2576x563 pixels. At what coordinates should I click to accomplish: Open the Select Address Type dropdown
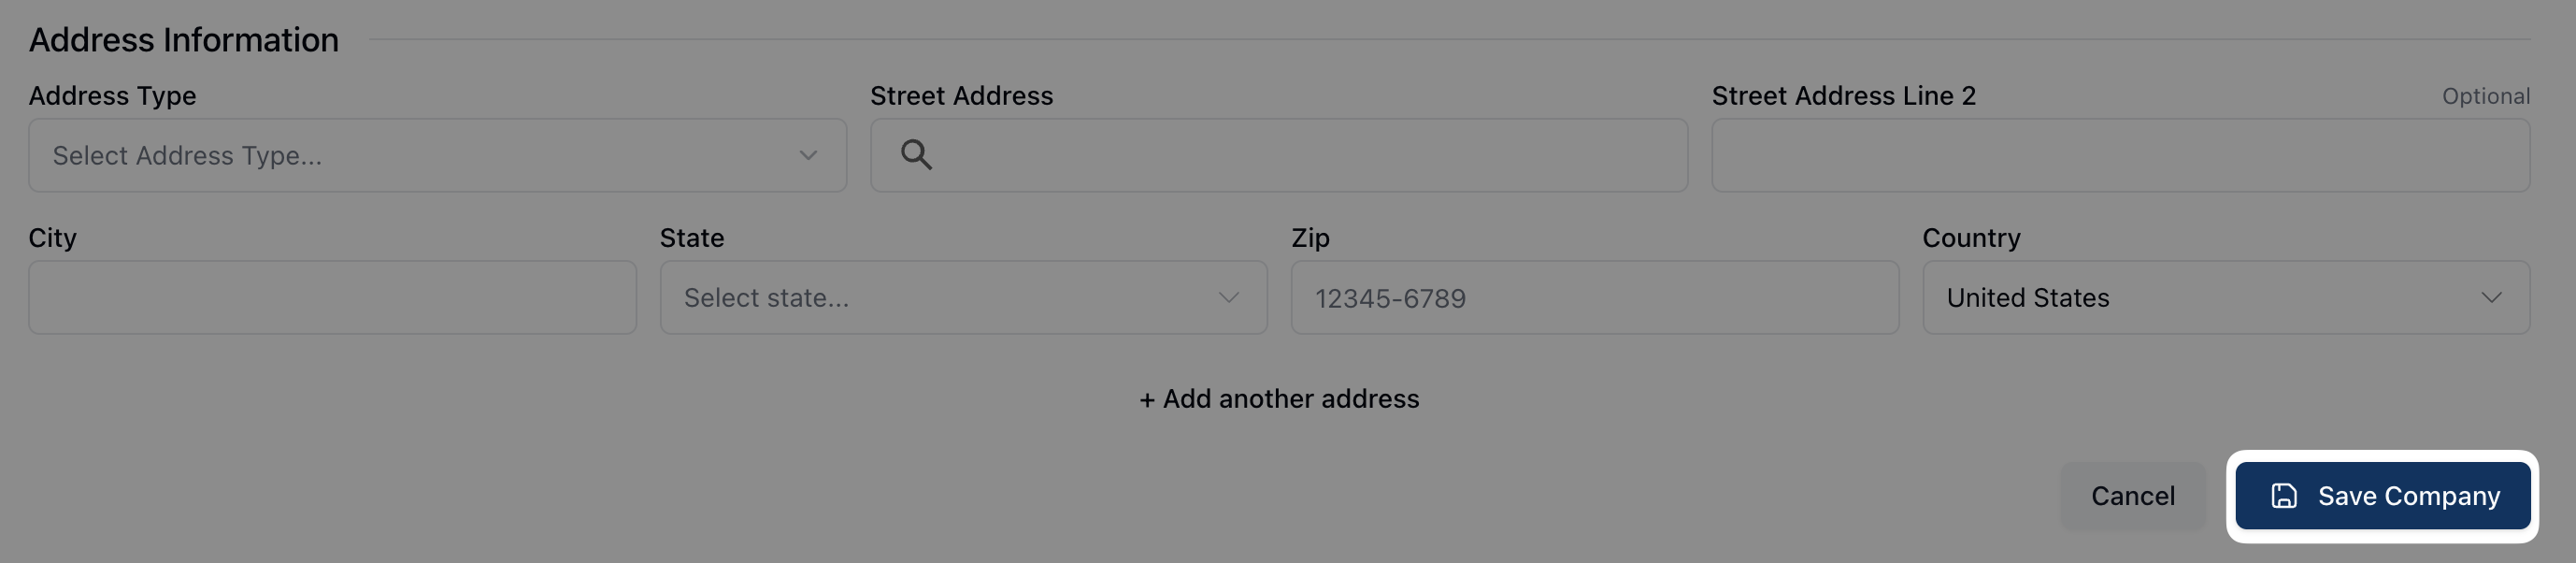437,155
